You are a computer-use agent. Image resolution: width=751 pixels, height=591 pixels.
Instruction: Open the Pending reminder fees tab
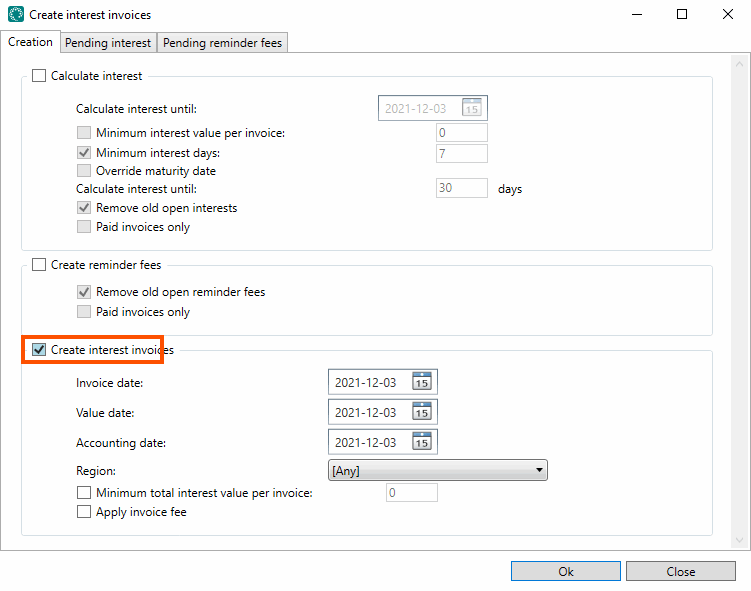[x=223, y=43]
